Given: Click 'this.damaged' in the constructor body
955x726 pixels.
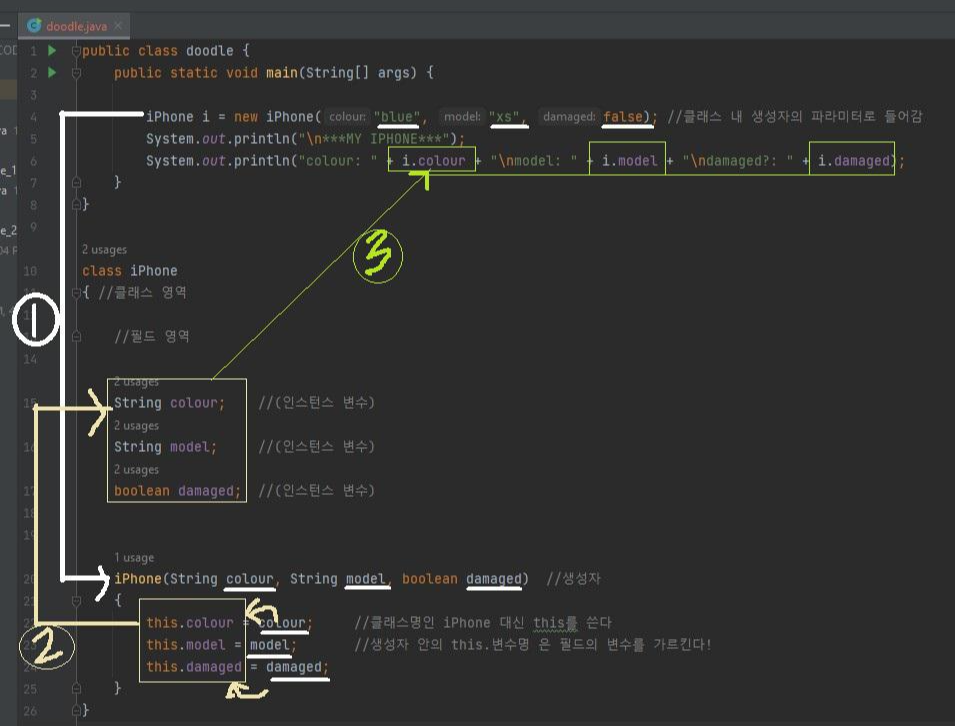Looking at the screenshot, I should [194, 666].
